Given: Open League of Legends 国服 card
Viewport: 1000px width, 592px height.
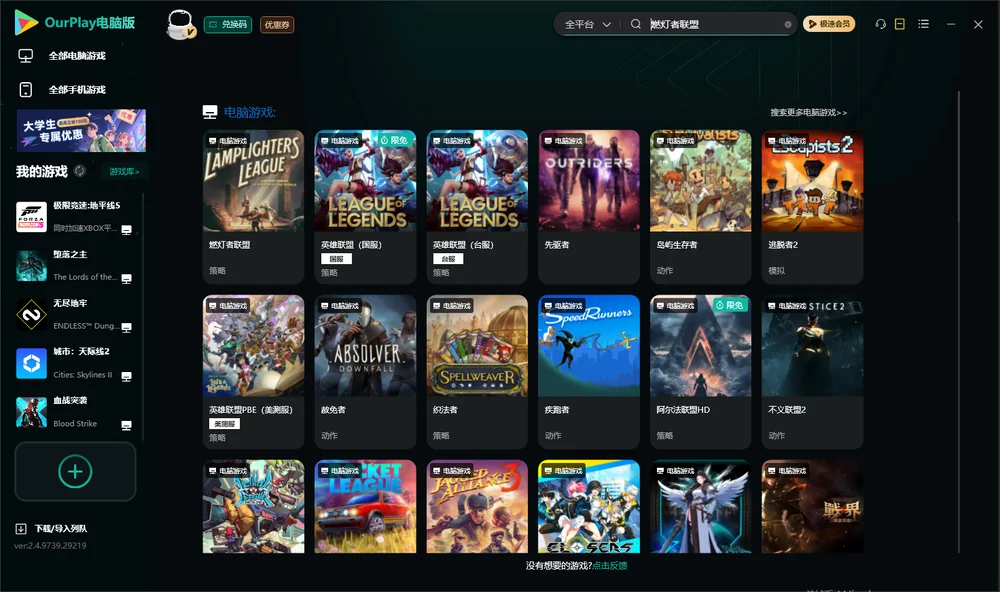Looking at the screenshot, I should tap(365, 207).
